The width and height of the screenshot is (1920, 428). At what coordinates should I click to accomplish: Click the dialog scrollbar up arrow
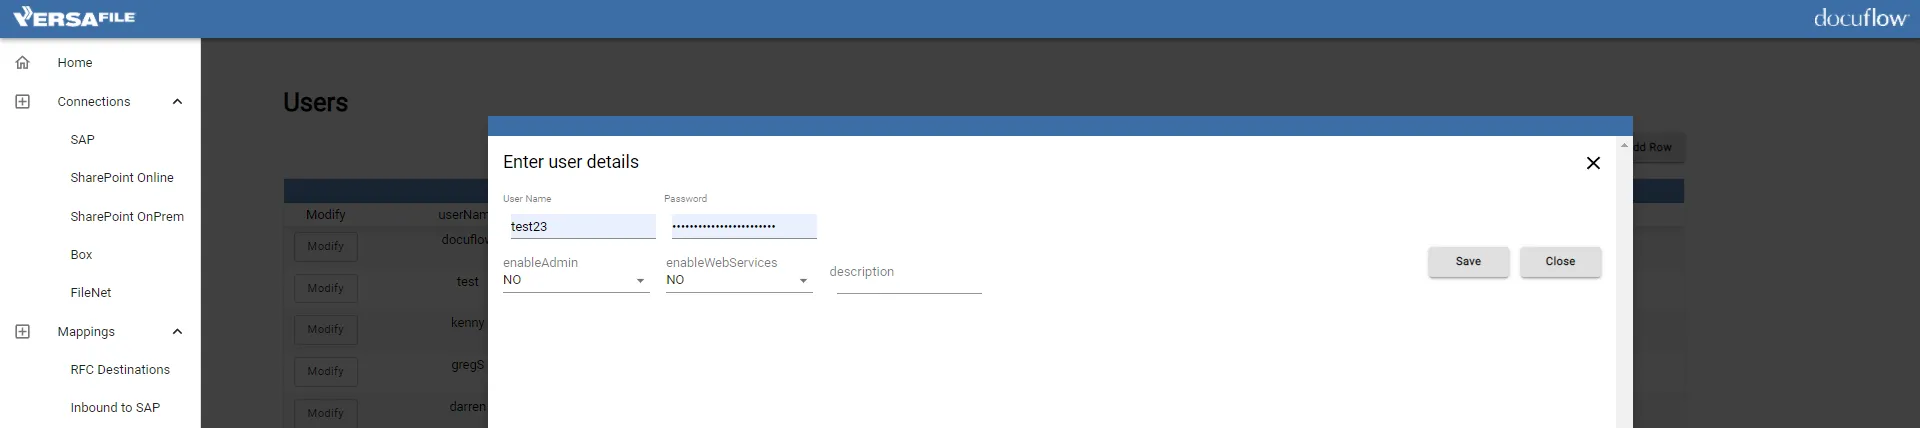point(1624,146)
